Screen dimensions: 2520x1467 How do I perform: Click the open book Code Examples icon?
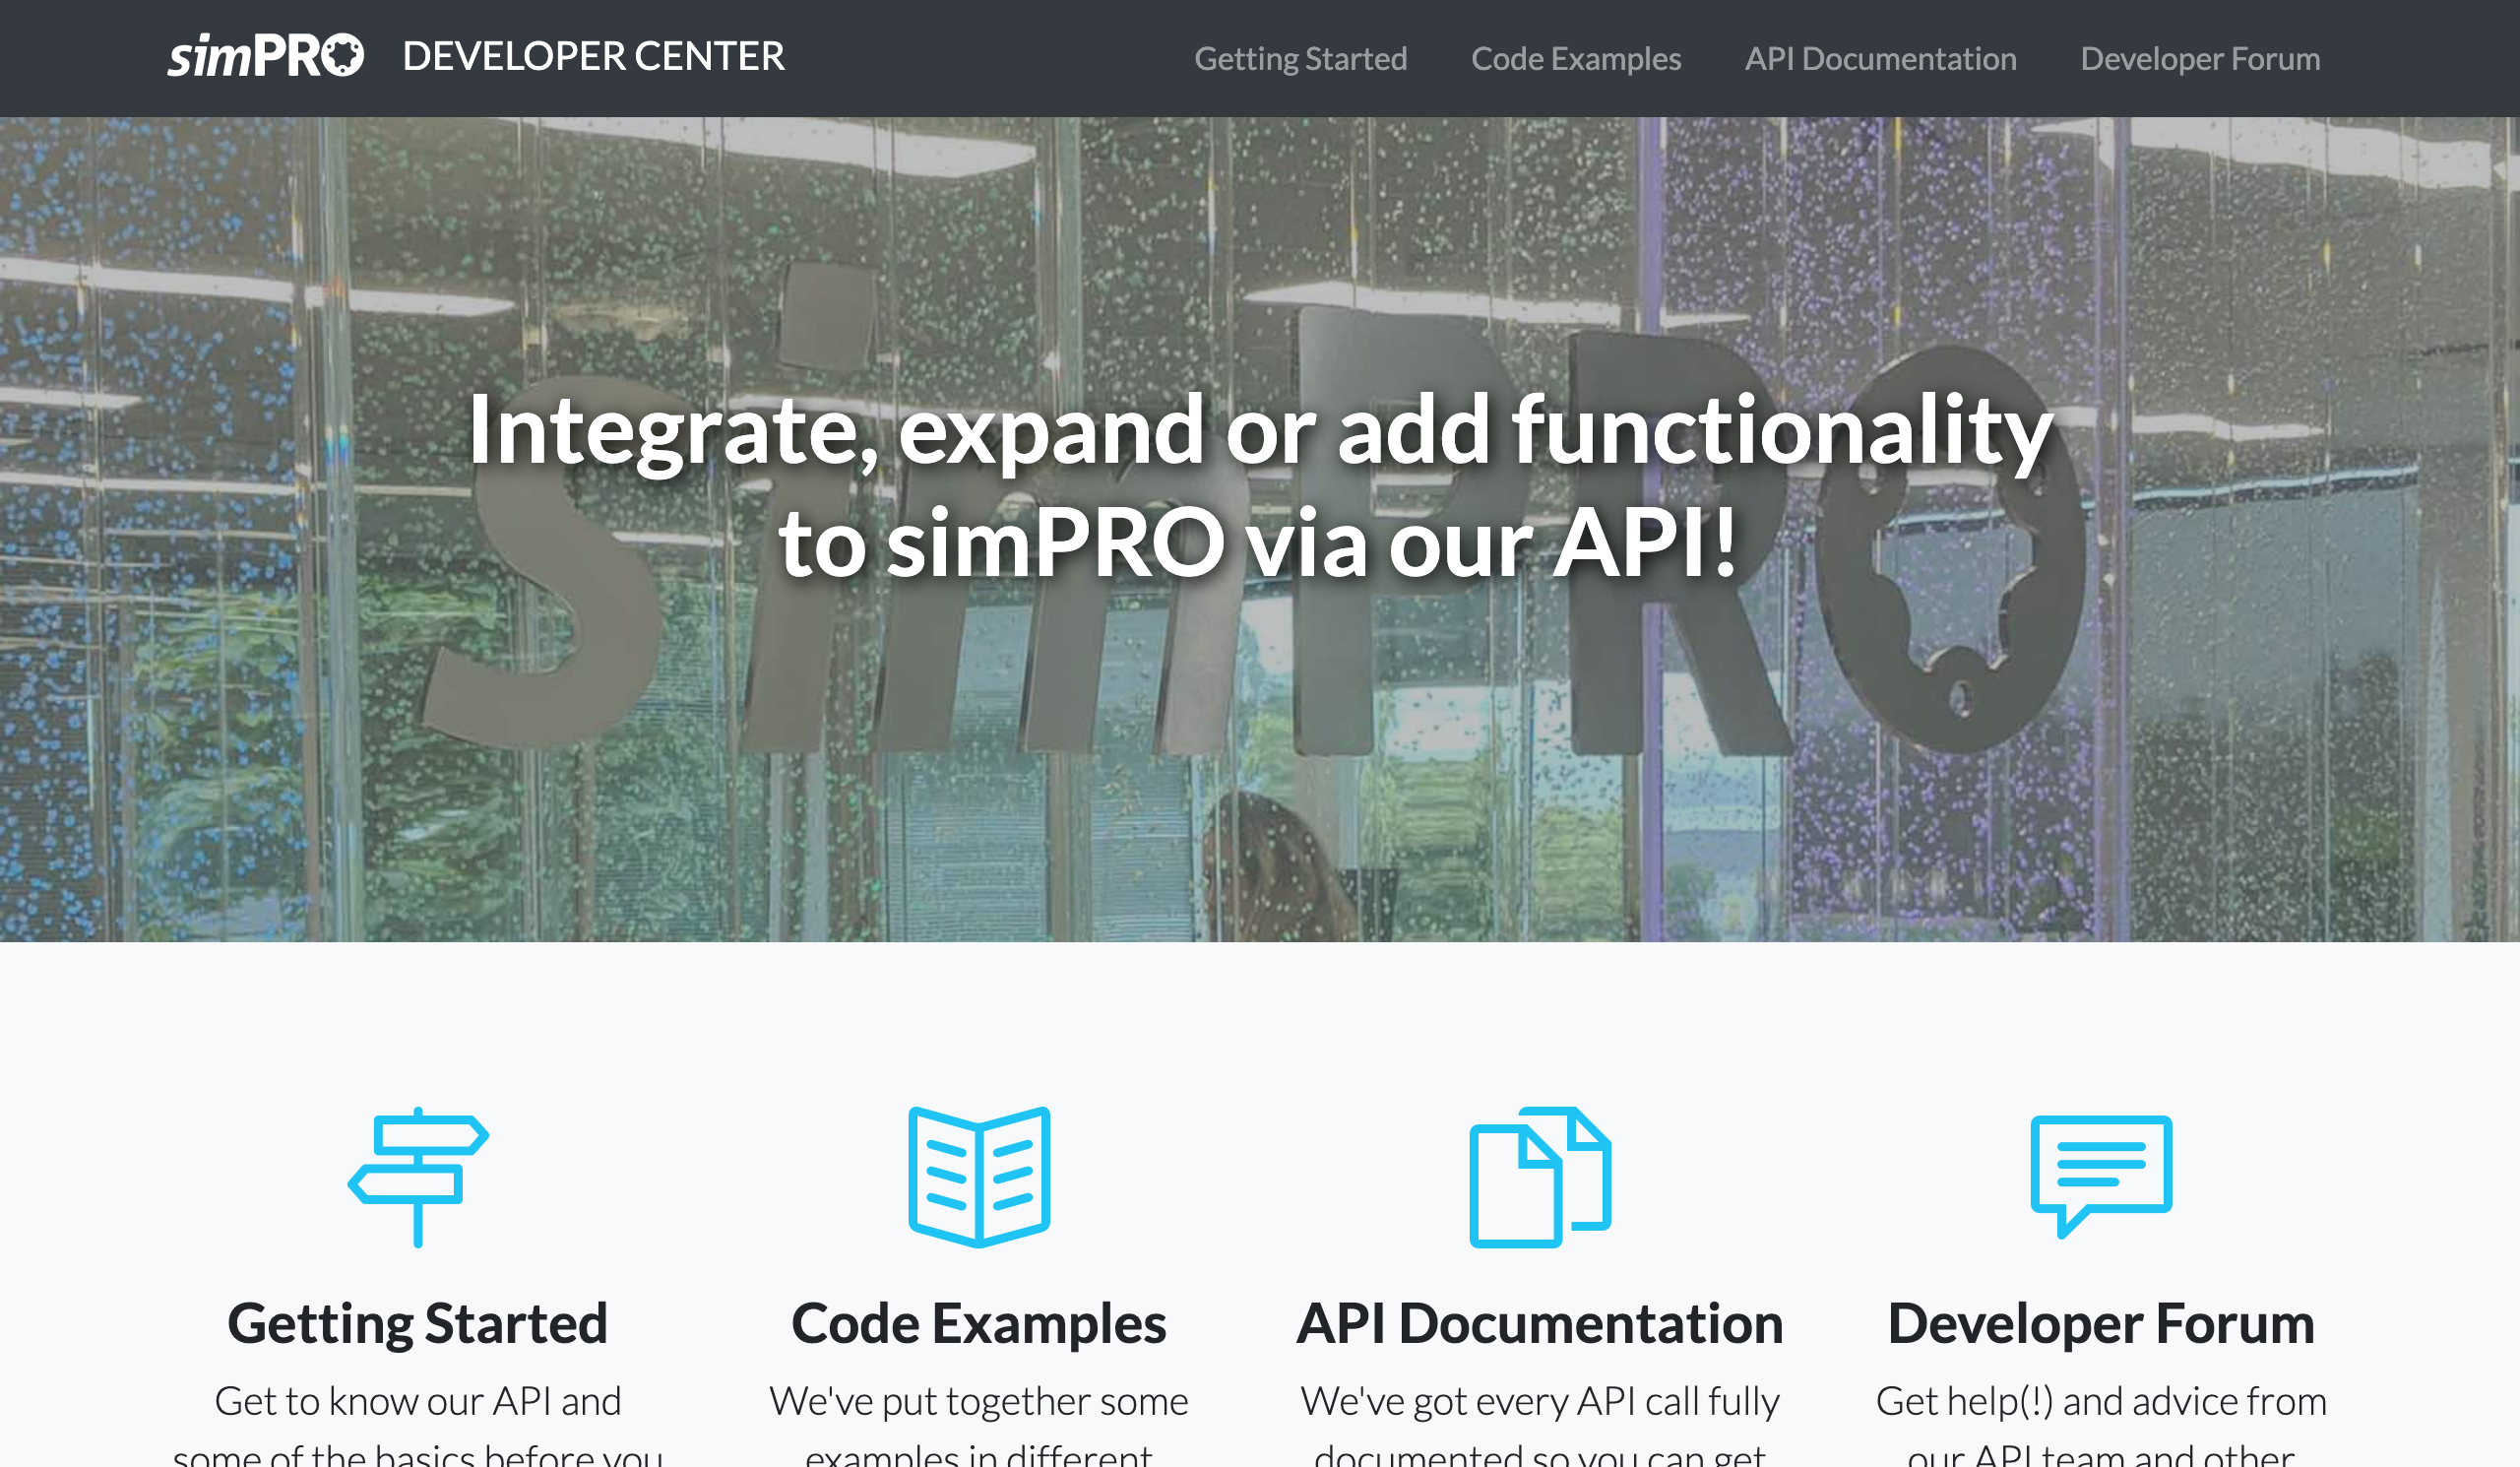tap(979, 1177)
